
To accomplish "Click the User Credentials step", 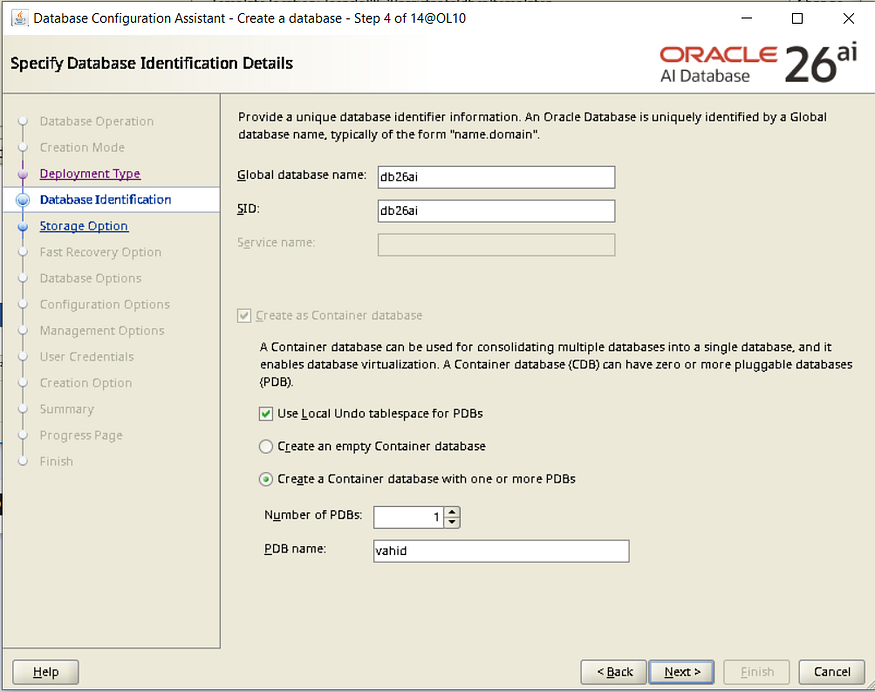I will 86,357.
